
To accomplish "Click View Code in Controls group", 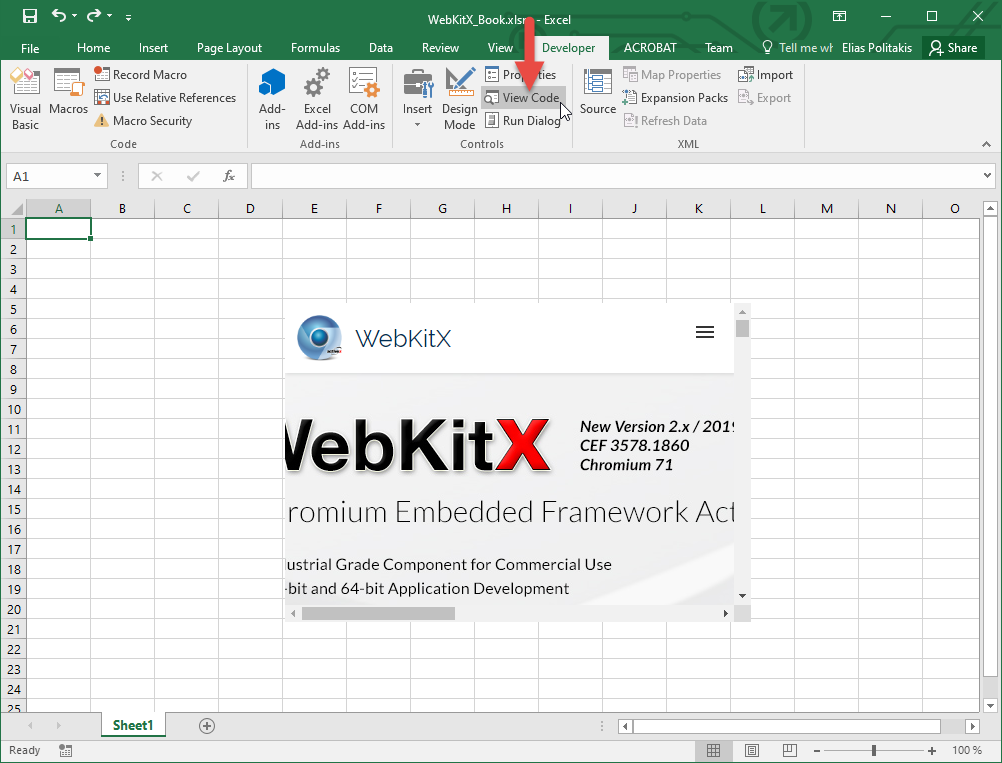I will coord(523,98).
